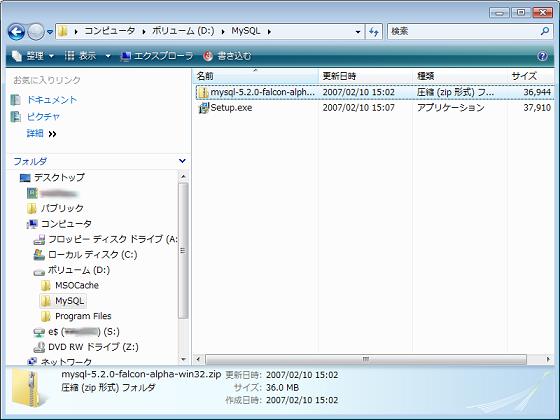Click the 37,910 size cell
This screenshot has width=560, height=420.
coord(537,108)
